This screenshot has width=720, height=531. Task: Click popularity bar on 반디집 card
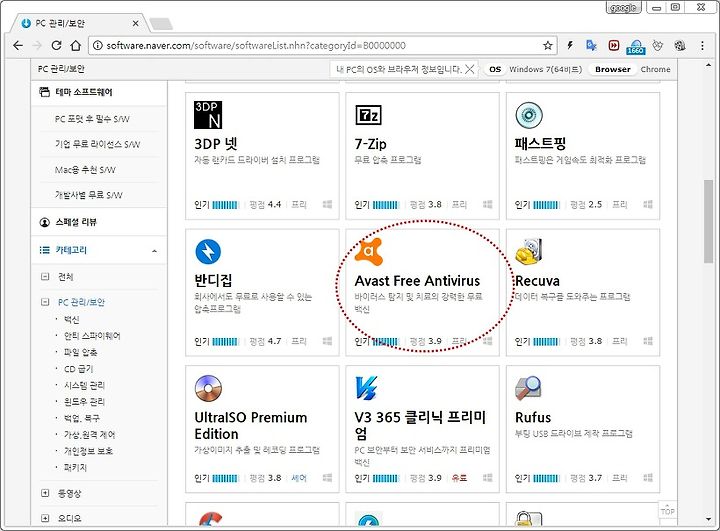click(x=225, y=342)
